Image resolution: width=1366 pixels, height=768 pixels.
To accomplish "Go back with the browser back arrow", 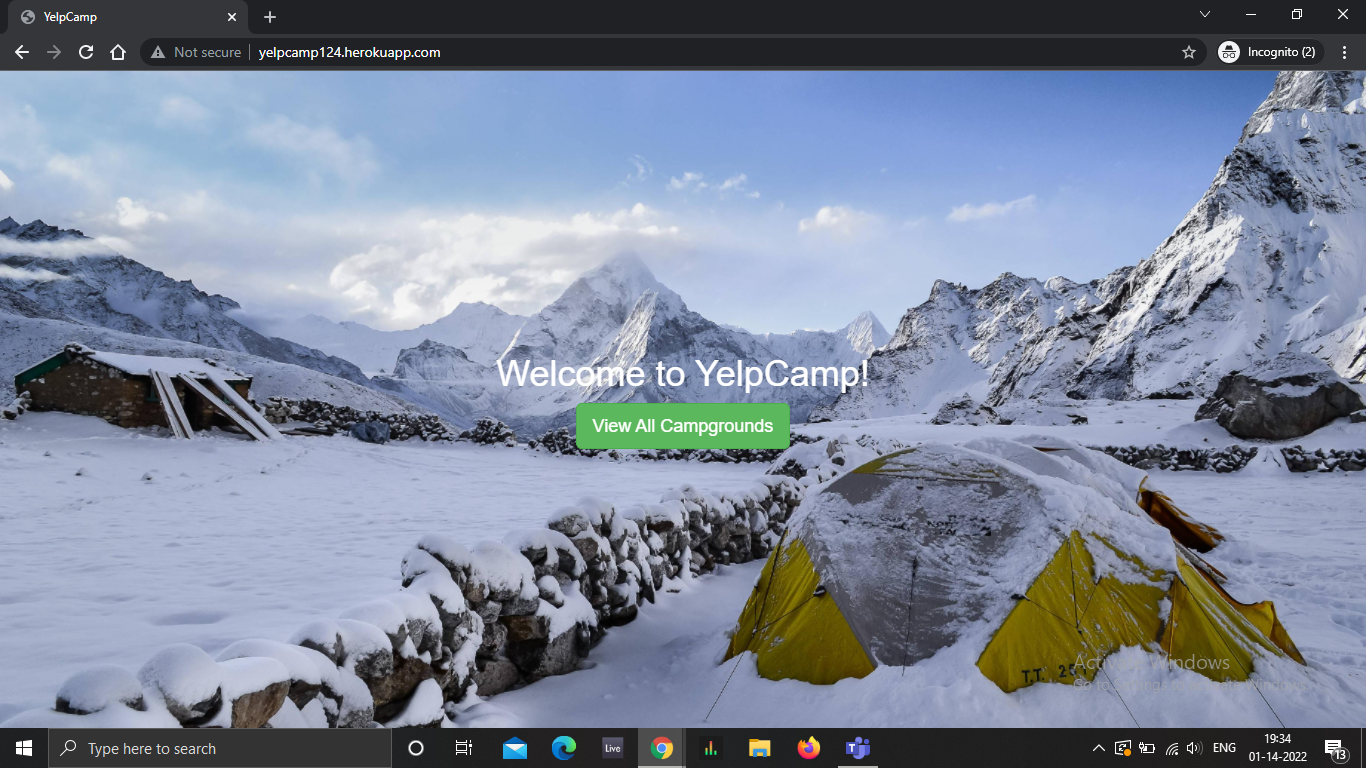I will pos(22,52).
